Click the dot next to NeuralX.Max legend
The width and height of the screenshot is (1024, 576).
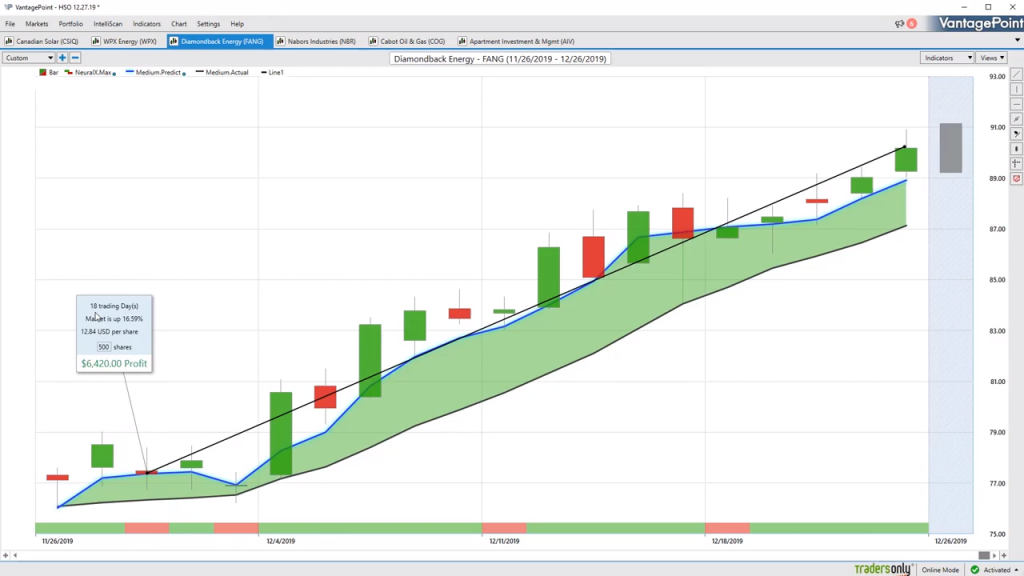click(x=114, y=74)
